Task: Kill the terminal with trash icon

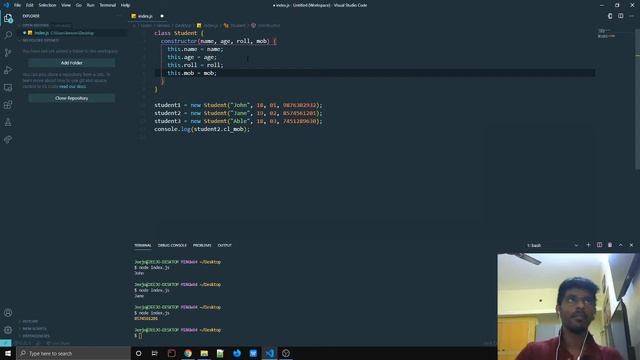Action: point(610,245)
